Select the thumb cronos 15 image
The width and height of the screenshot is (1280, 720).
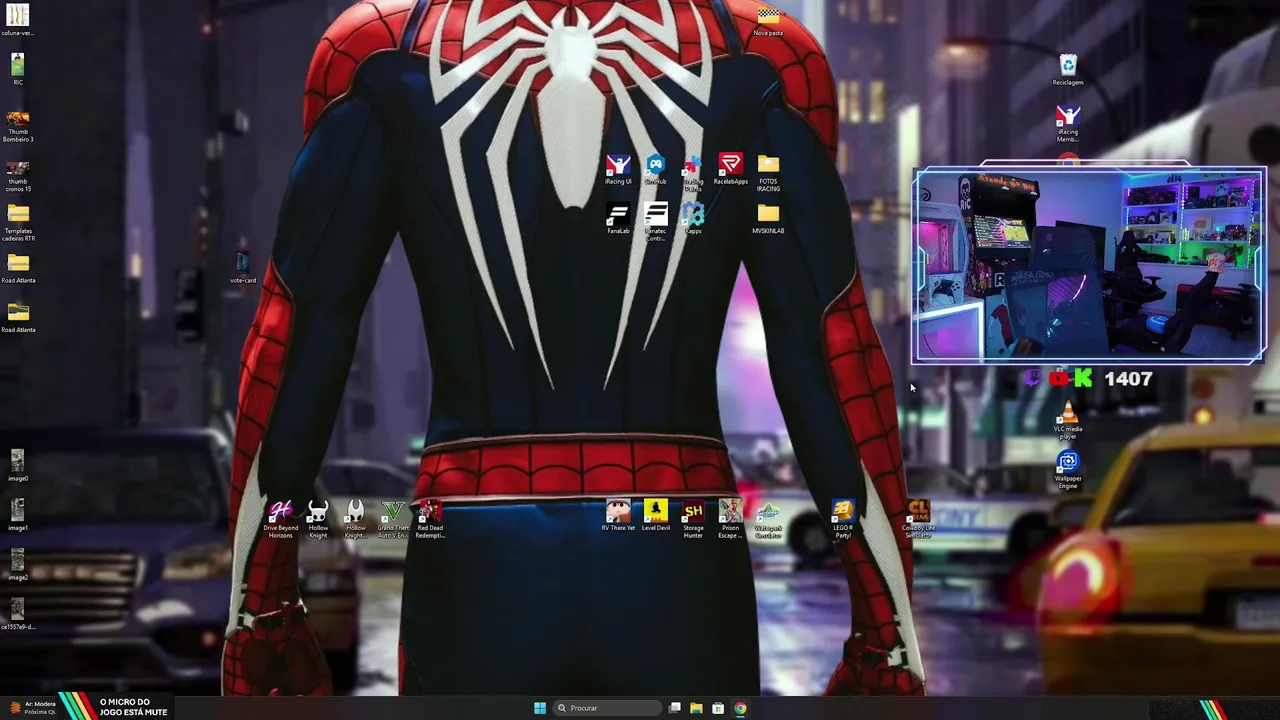(x=18, y=176)
